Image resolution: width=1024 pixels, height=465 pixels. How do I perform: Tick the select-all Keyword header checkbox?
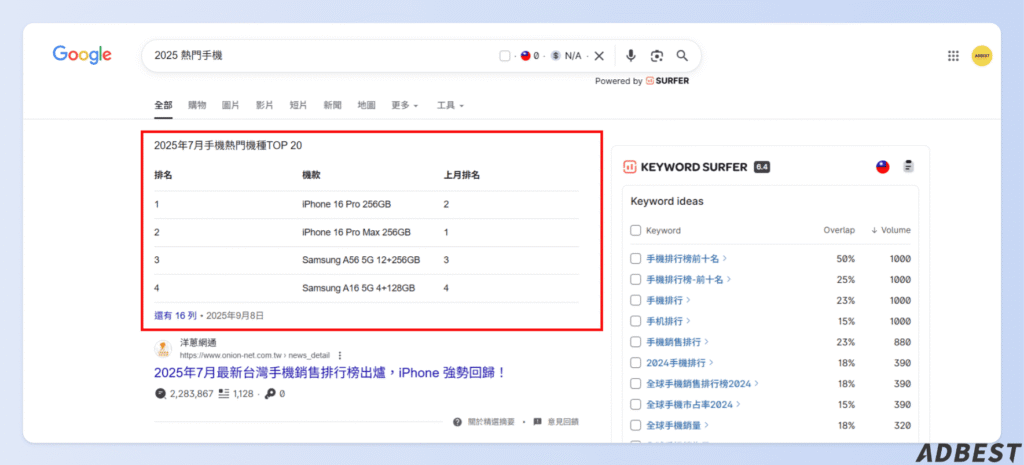[635, 231]
